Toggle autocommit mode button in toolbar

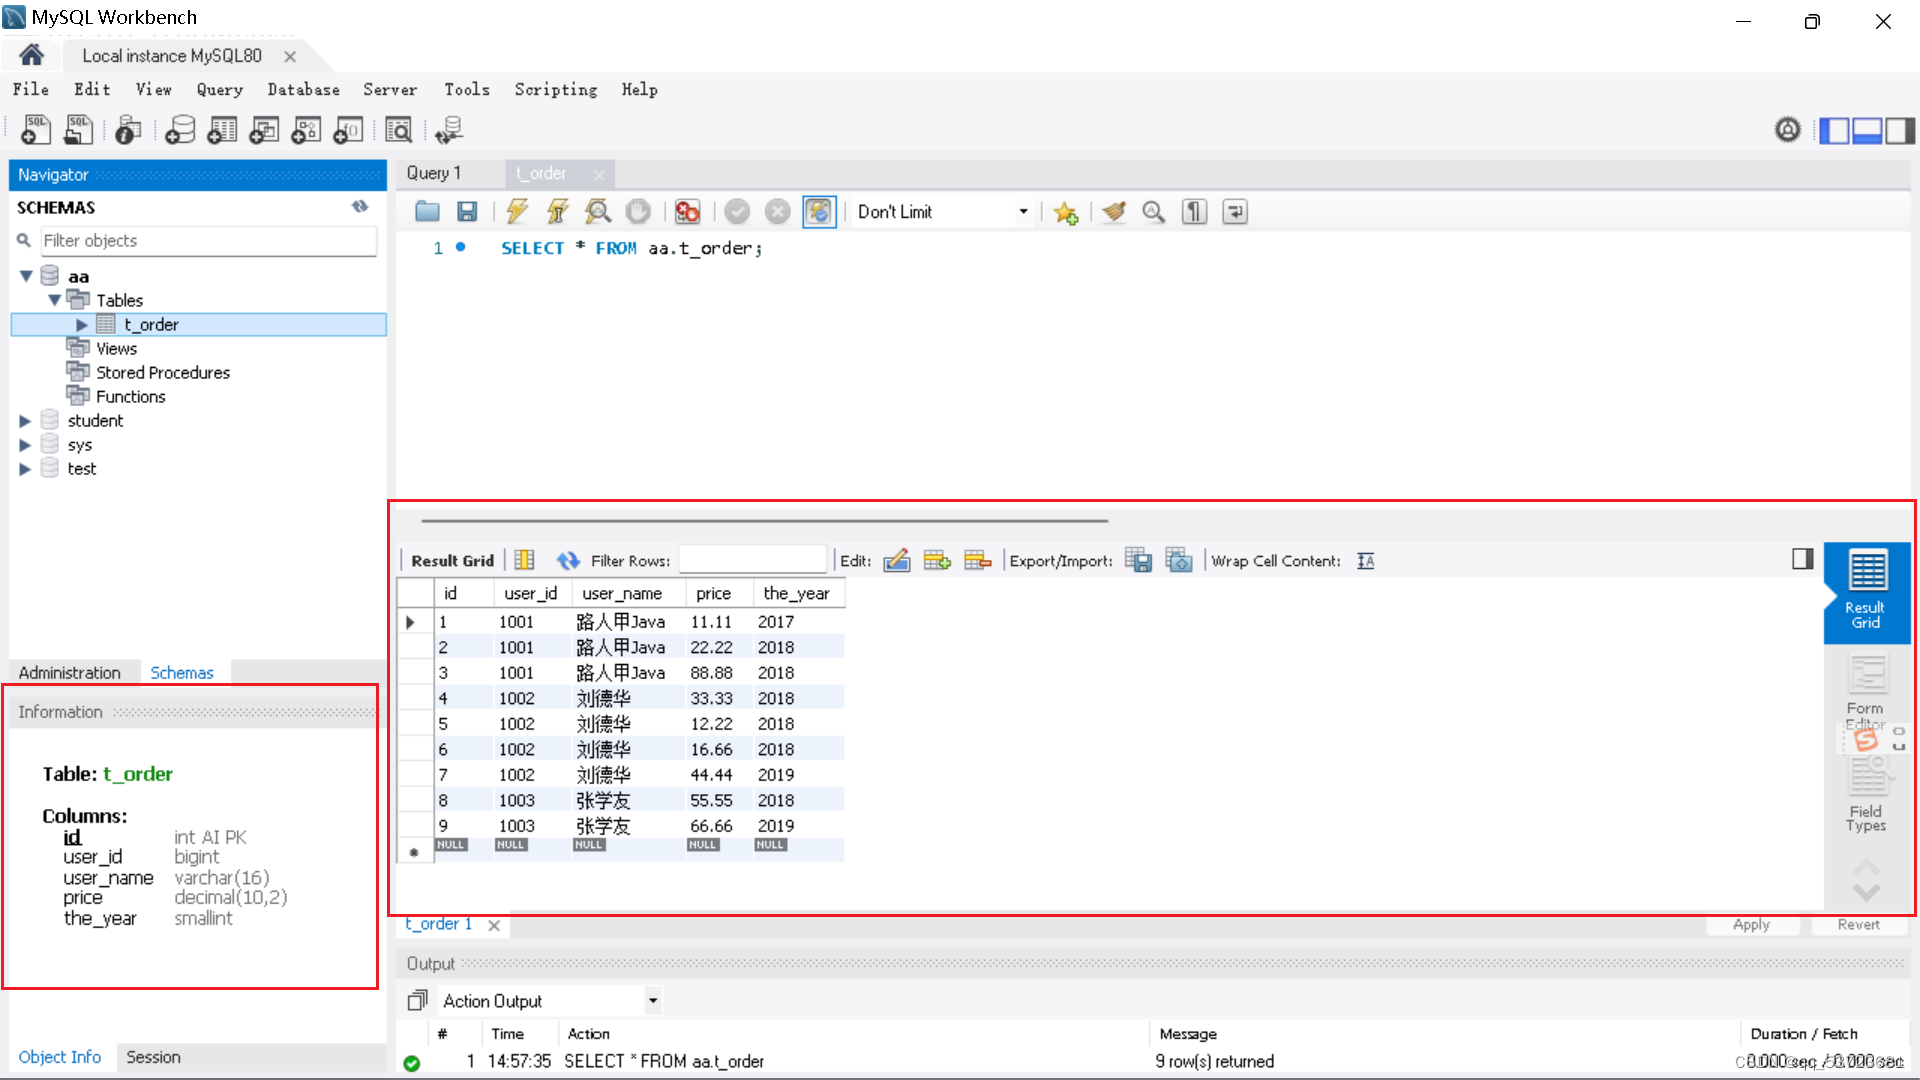click(819, 212)
